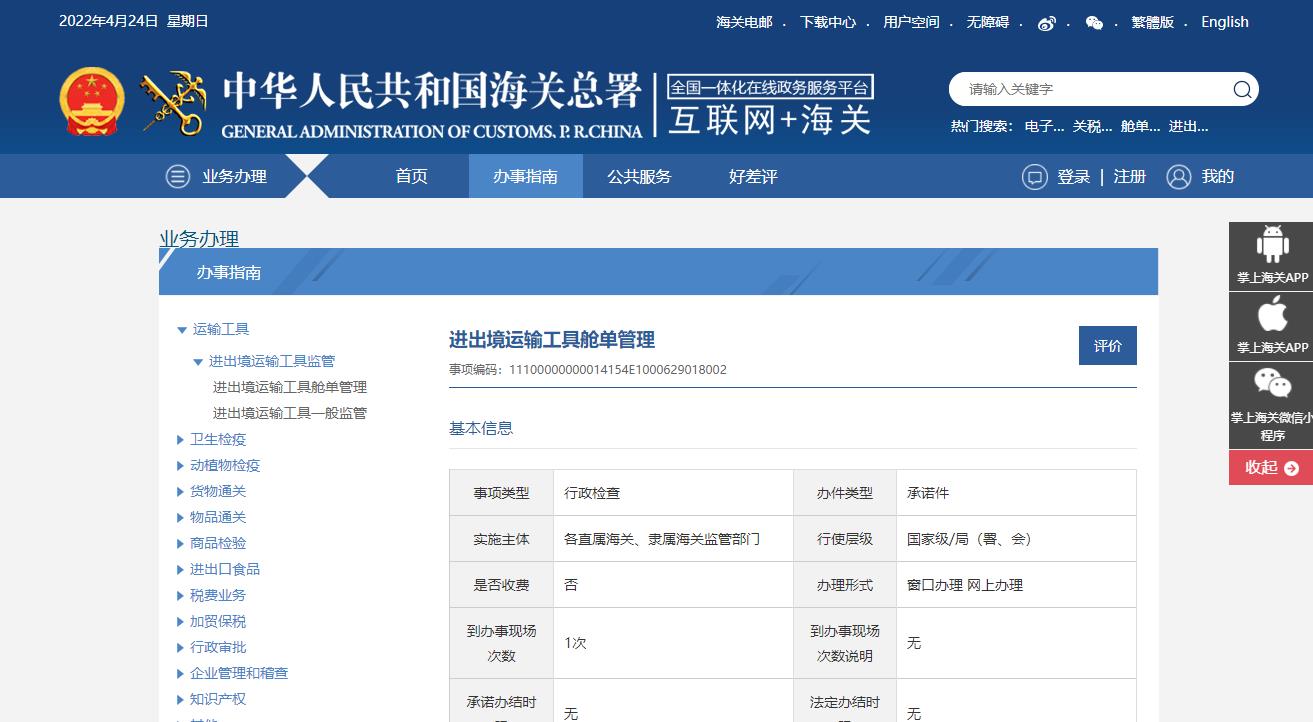Click the Apple app download icon

point(1271,316)
